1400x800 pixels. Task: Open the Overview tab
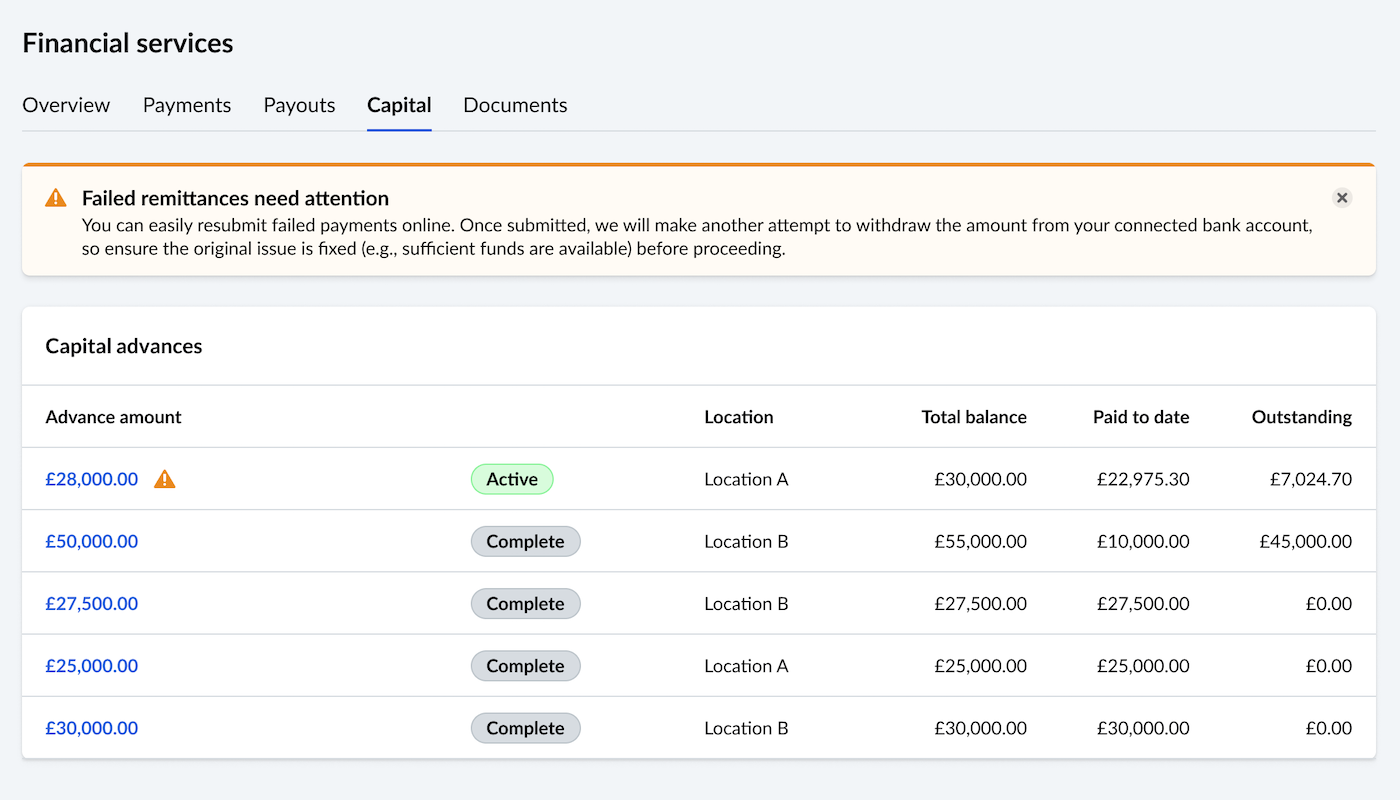pyautogui.click(x=66, y=105)
